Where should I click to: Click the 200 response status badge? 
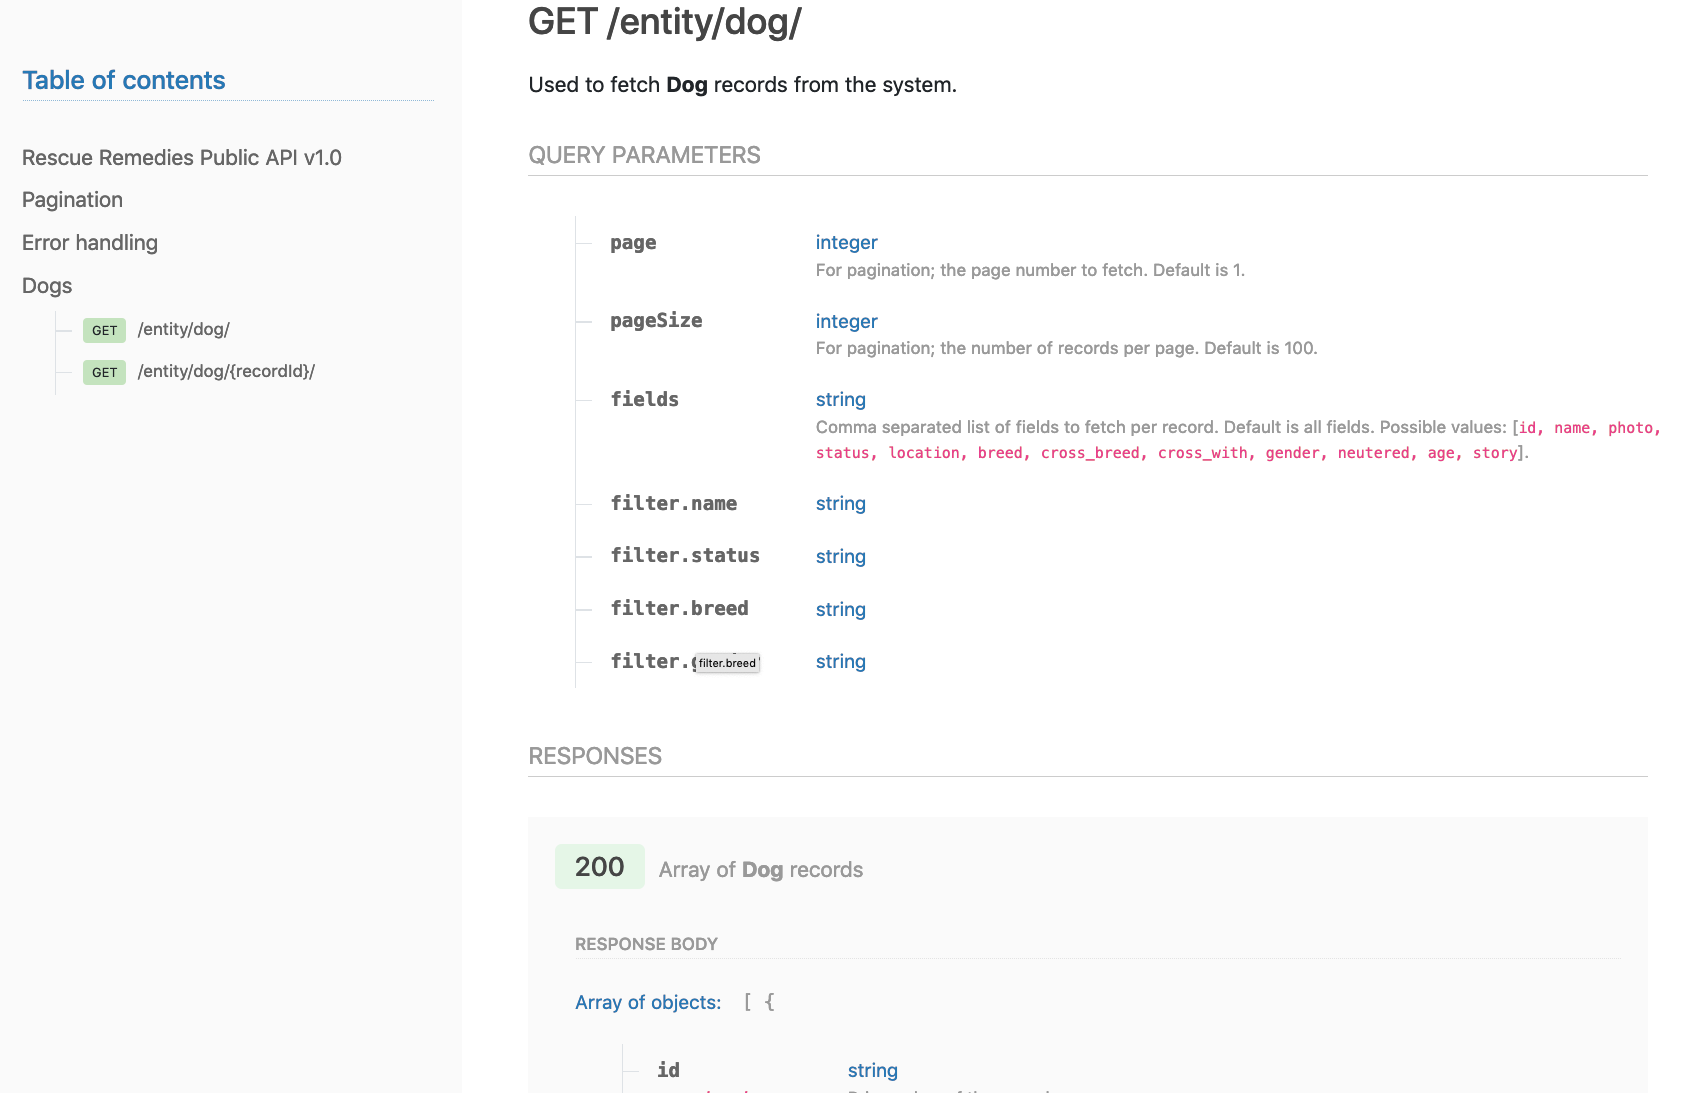[x=599, y=867]
